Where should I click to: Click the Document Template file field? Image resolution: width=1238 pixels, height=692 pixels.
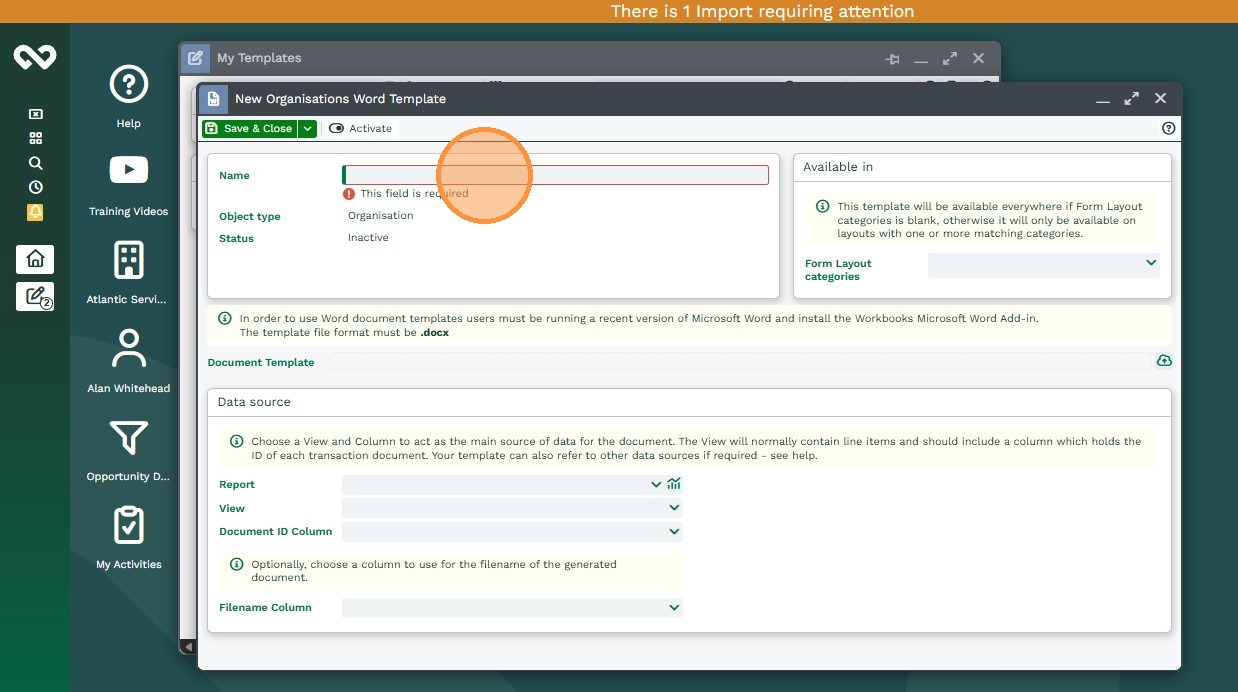(x=741, y=361)
